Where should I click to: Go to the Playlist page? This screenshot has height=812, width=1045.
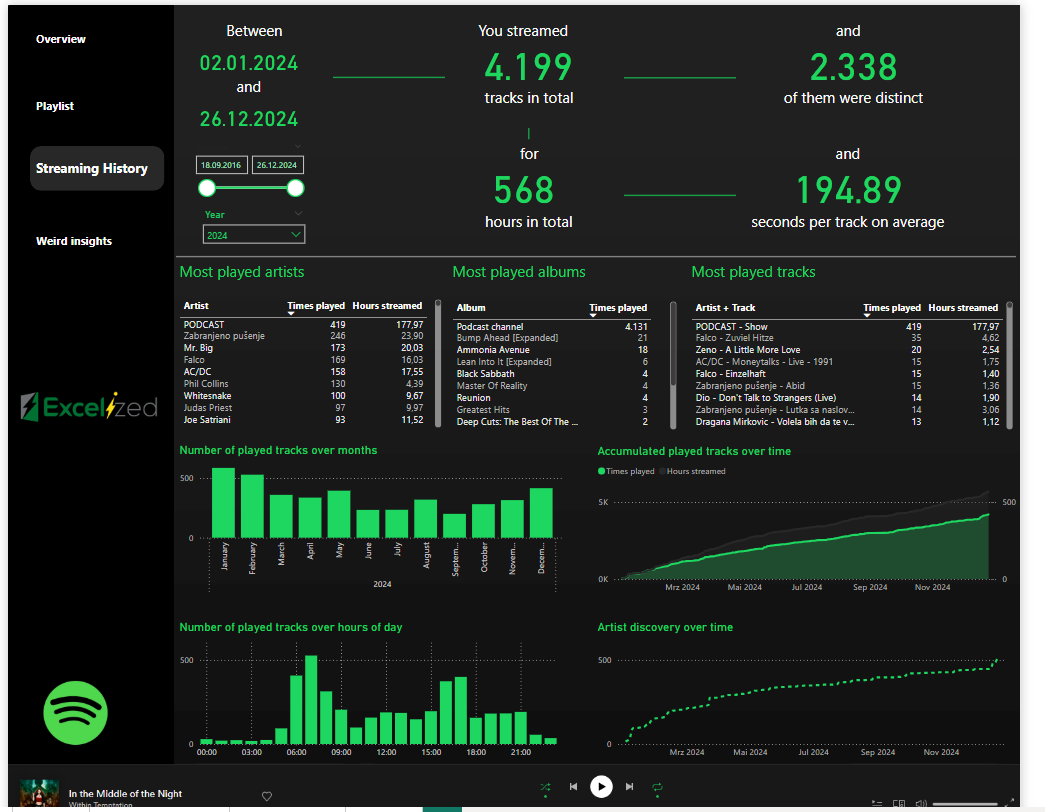[55, 106]
